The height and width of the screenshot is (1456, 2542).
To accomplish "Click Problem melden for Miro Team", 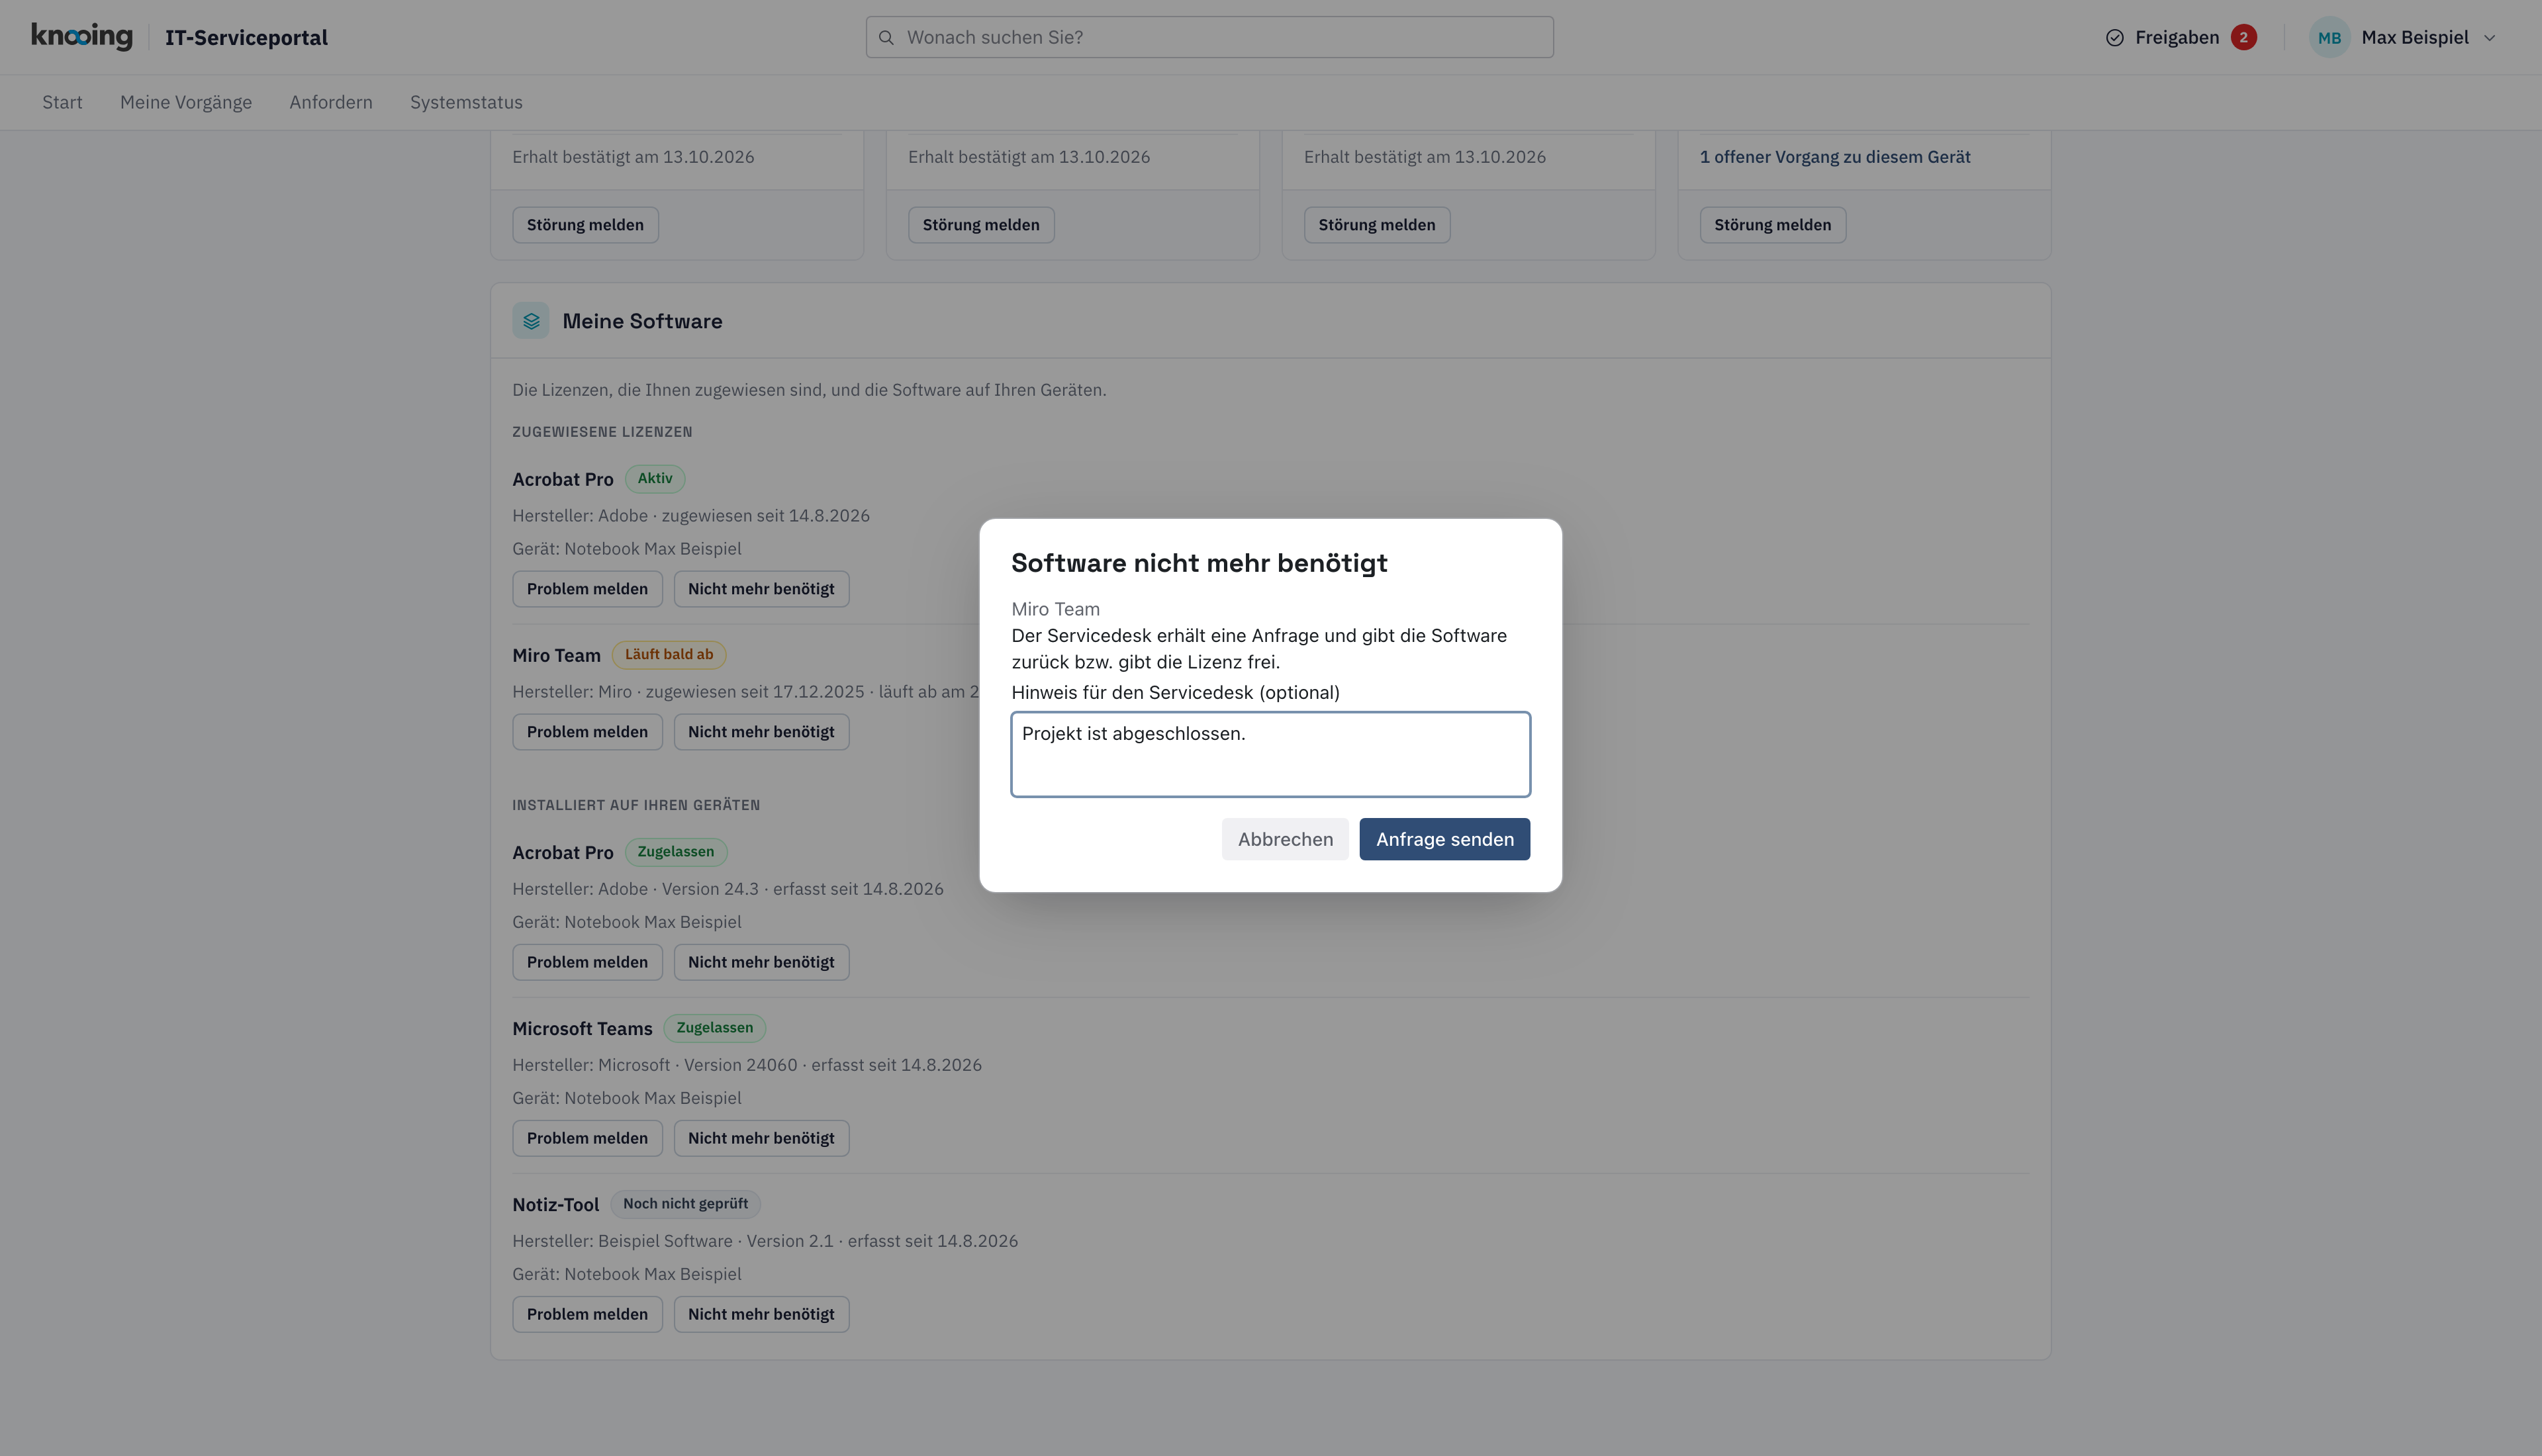I will click(x=587, y=732).
